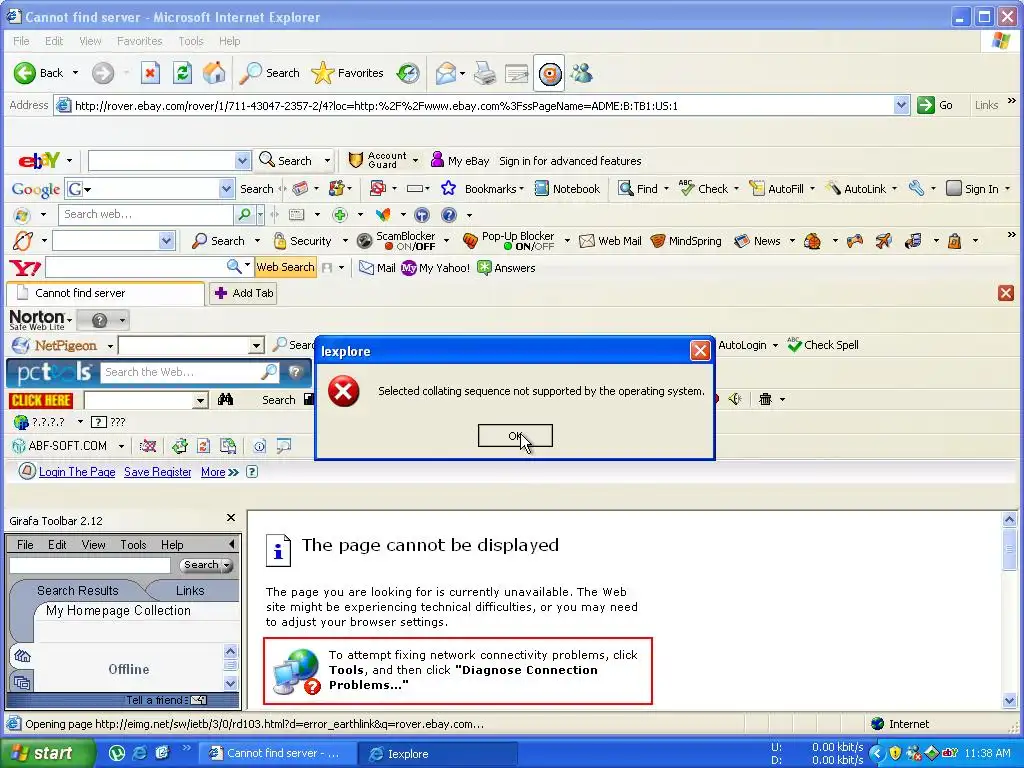The image size is (1024, 768).
Task: Click the 'Search web...' input field
Action: 146,214
